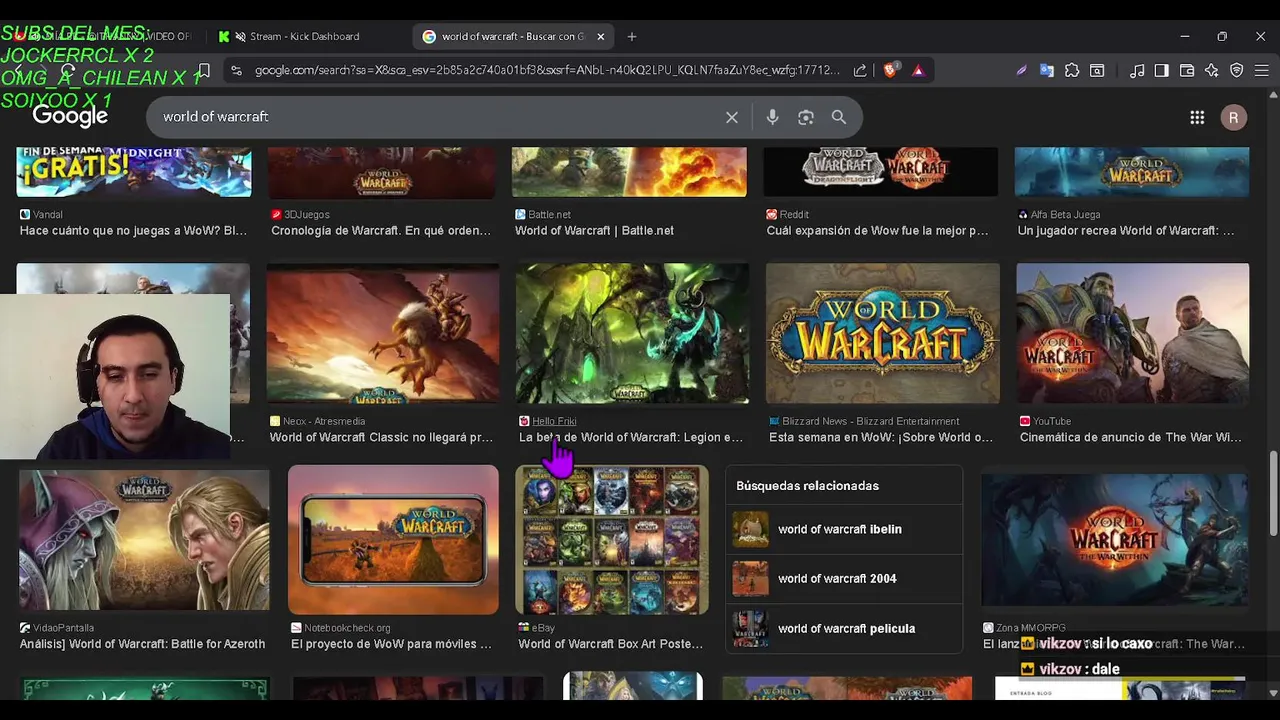Open The War Within cinematic YouTube thumbnail
The height and width of the screenshot is (720, 1280).
(1133, 333)
